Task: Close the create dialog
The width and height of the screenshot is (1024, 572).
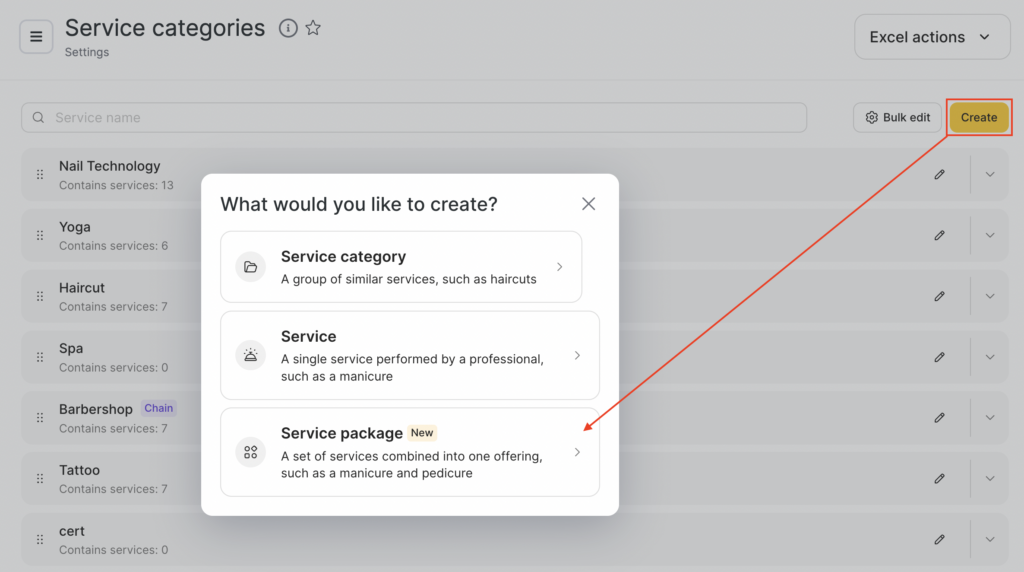Action: (x=588, y=204)
